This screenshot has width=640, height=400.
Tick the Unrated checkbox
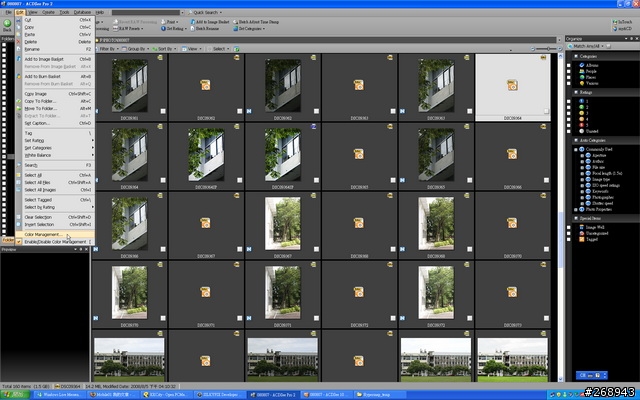[569, 131]
